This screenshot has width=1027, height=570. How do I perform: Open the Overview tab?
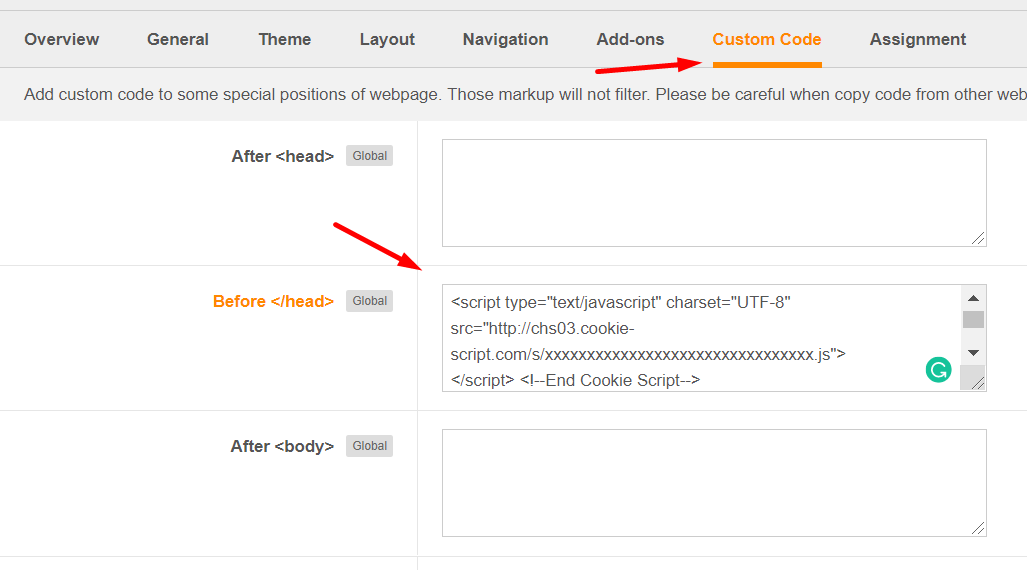pos(62,39)
